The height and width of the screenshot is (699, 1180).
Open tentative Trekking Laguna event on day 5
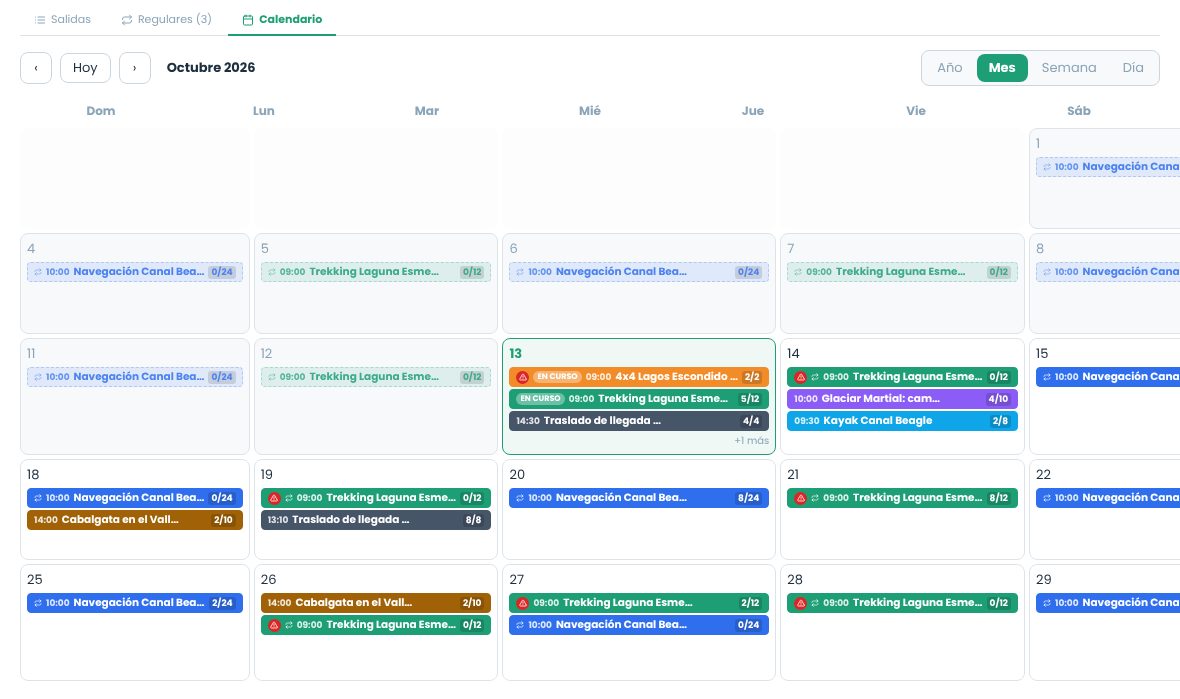[x=376, y=272]
